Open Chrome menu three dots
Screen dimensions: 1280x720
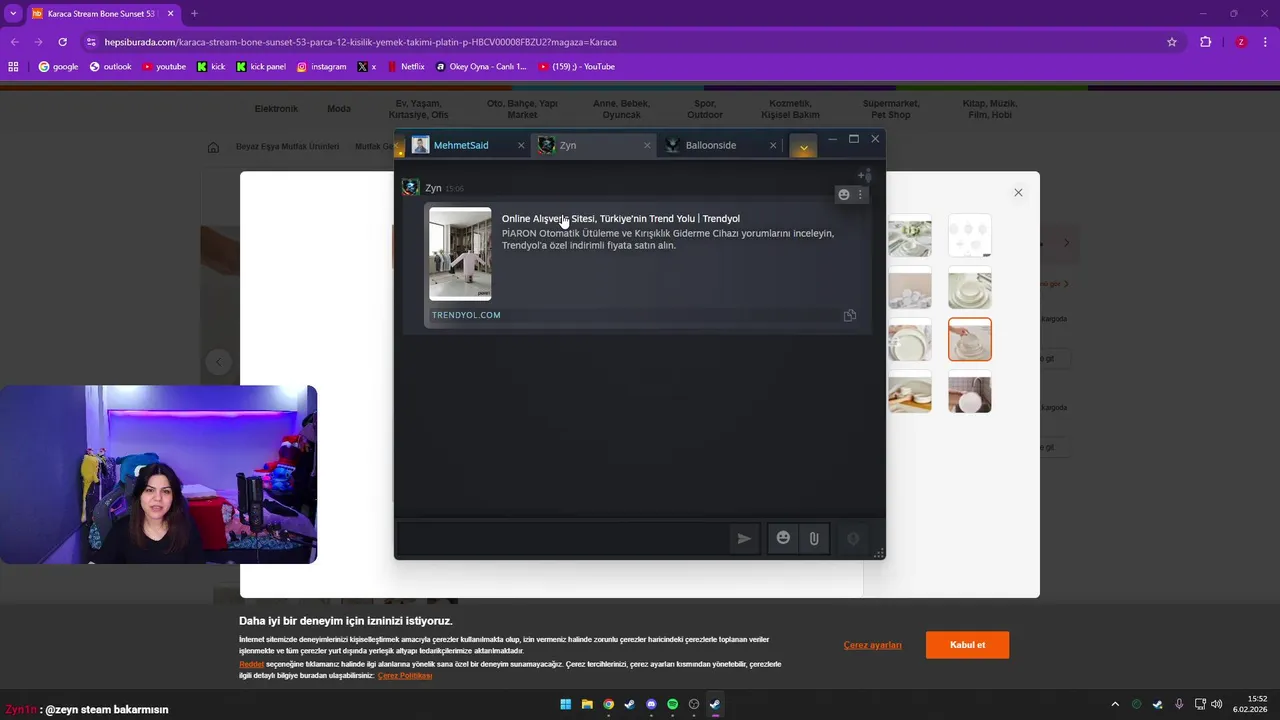pyautogui.click(x=1265, y=42)
